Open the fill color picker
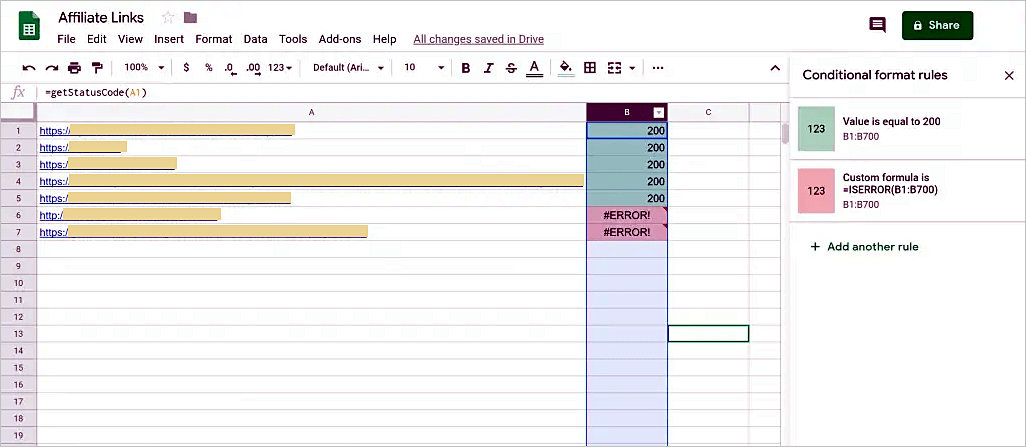The image size is (1026, 447). (x=565, y=68)
